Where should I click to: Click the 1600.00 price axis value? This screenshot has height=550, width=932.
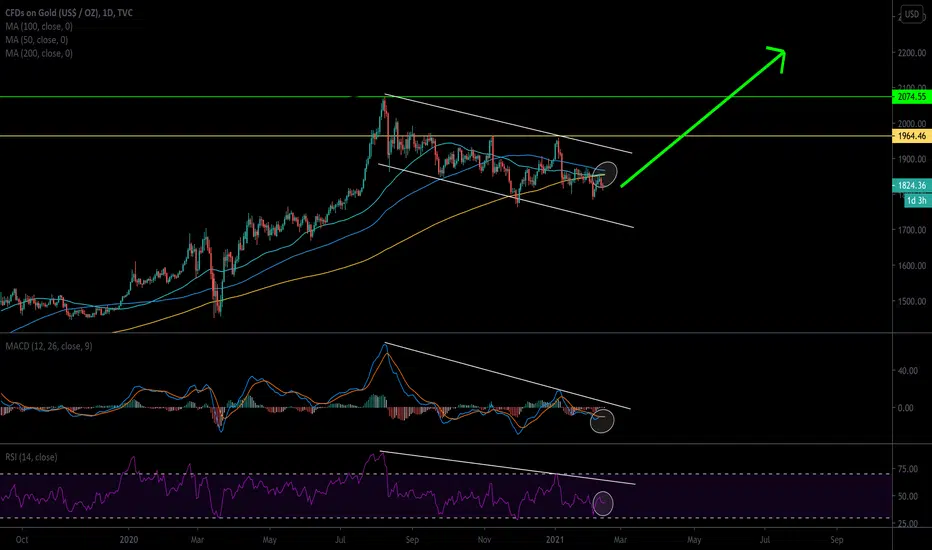pyautogui.click(x=912, y=266)
